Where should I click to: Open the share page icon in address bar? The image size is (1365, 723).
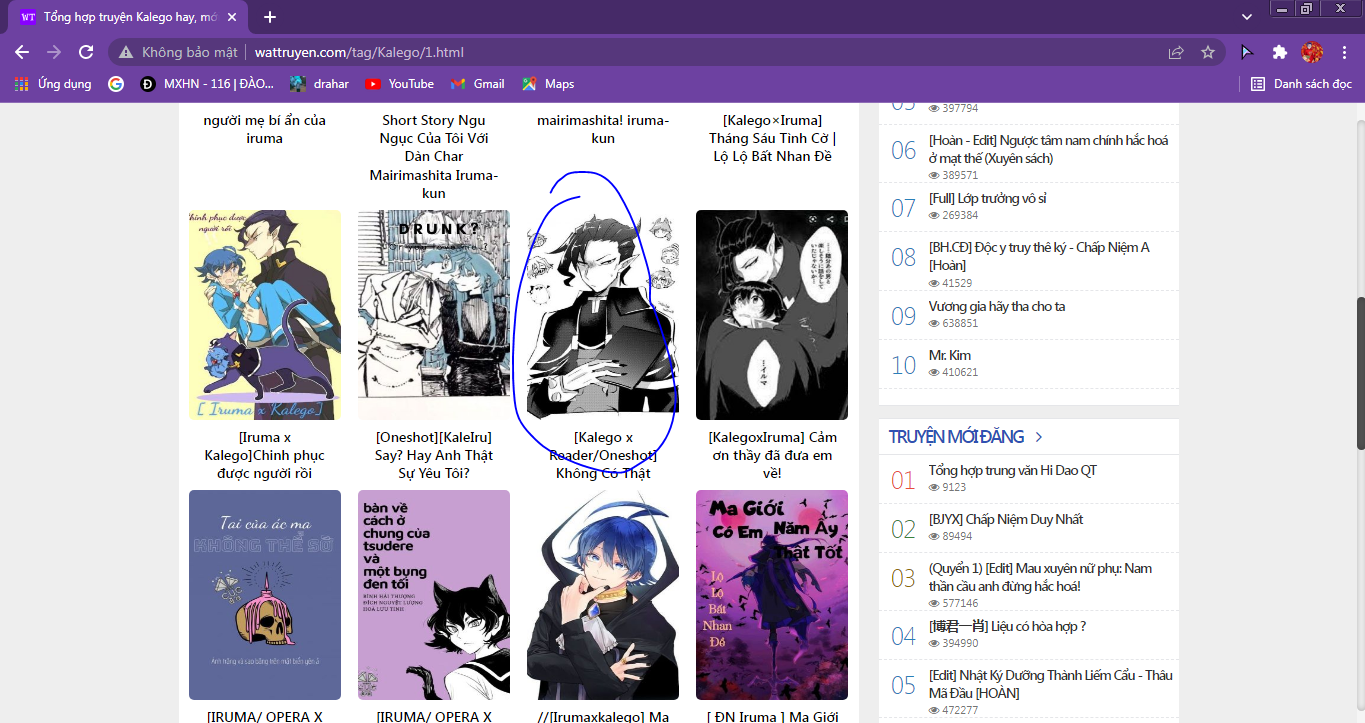[1176, 52]
